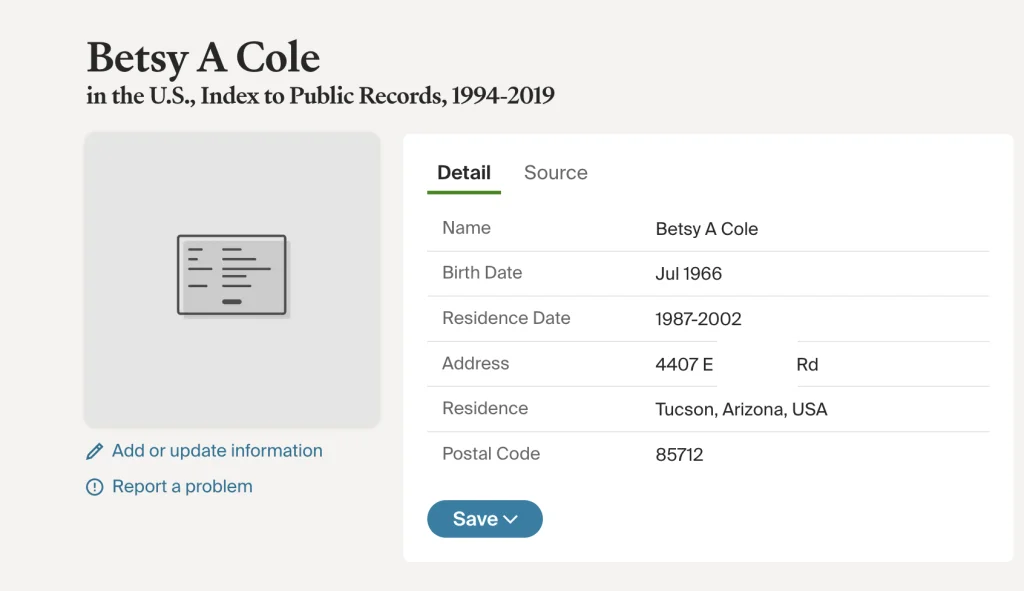Screen dimensions: 1024x591
Task: Click the Postal Code value 85712
Action: point(679,455)
